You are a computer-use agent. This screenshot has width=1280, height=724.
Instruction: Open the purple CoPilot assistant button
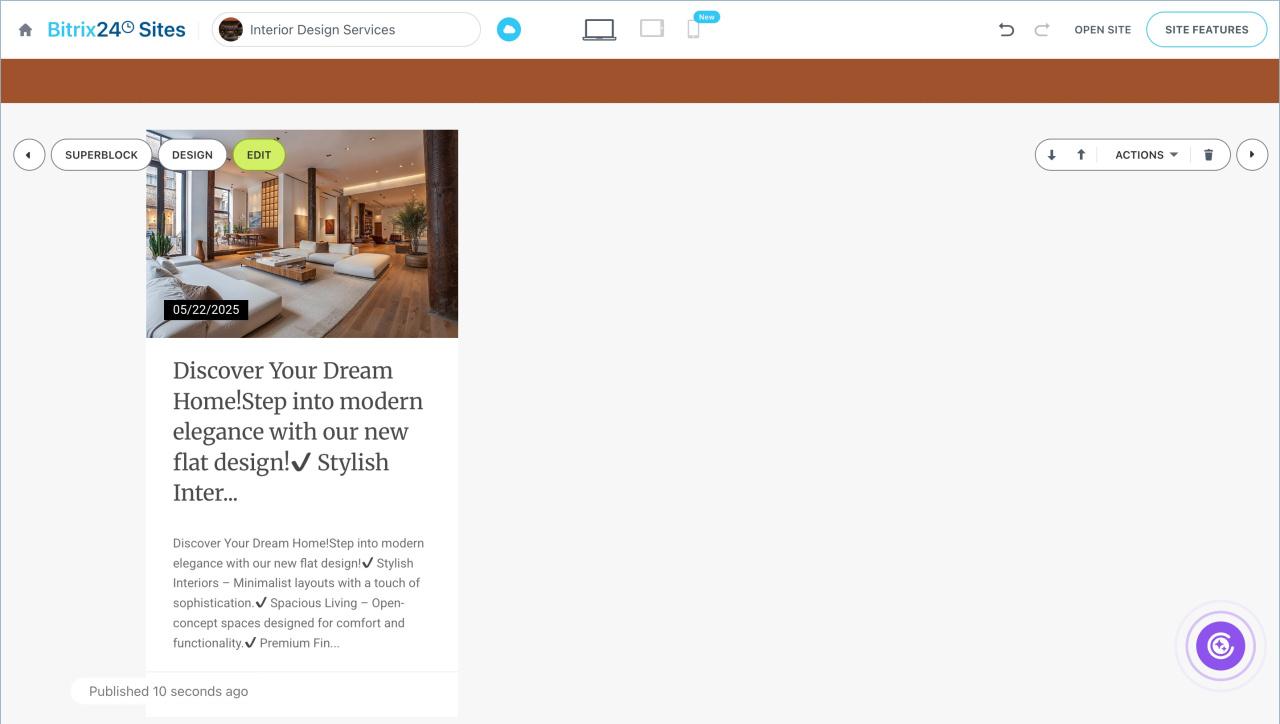pyautogui.click(x=1221, y=645)
